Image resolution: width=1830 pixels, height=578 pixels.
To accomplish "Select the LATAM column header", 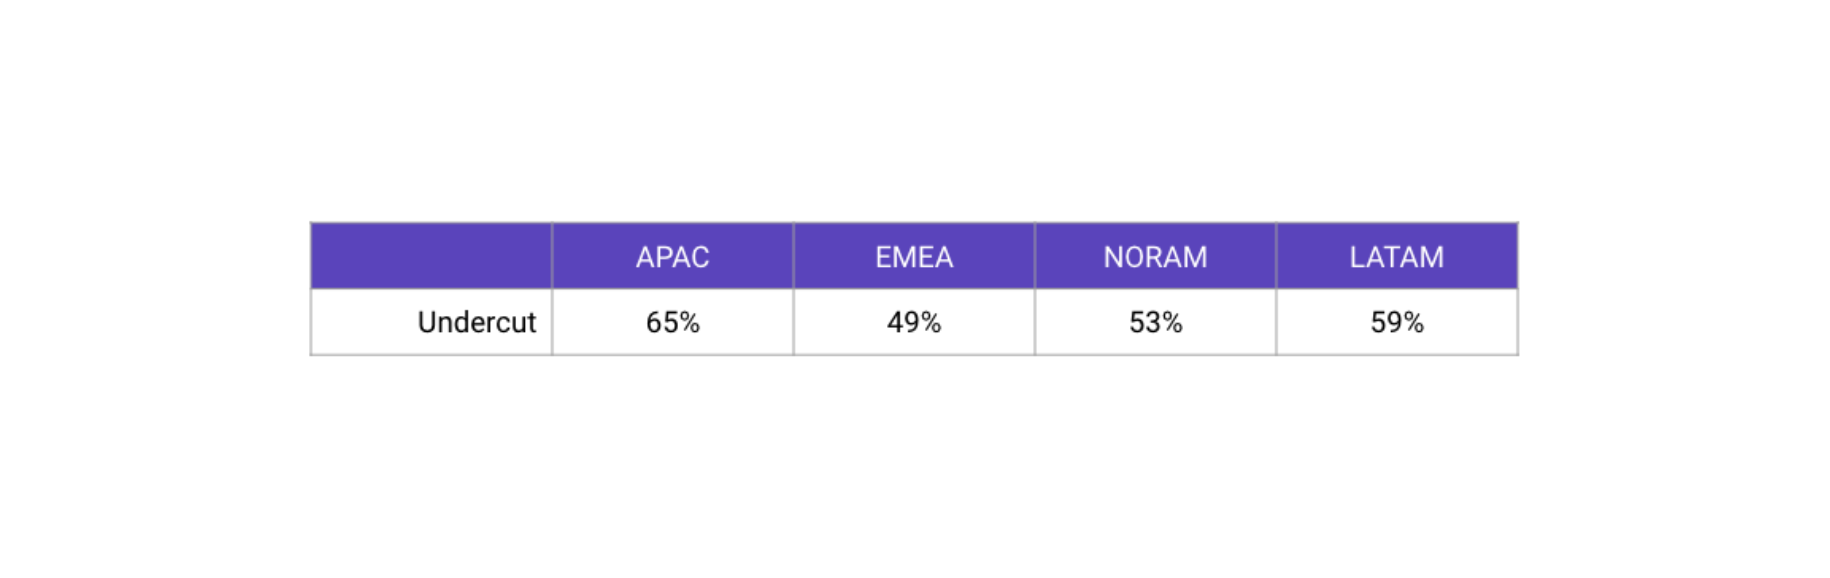I will (x=1397, y=257).
